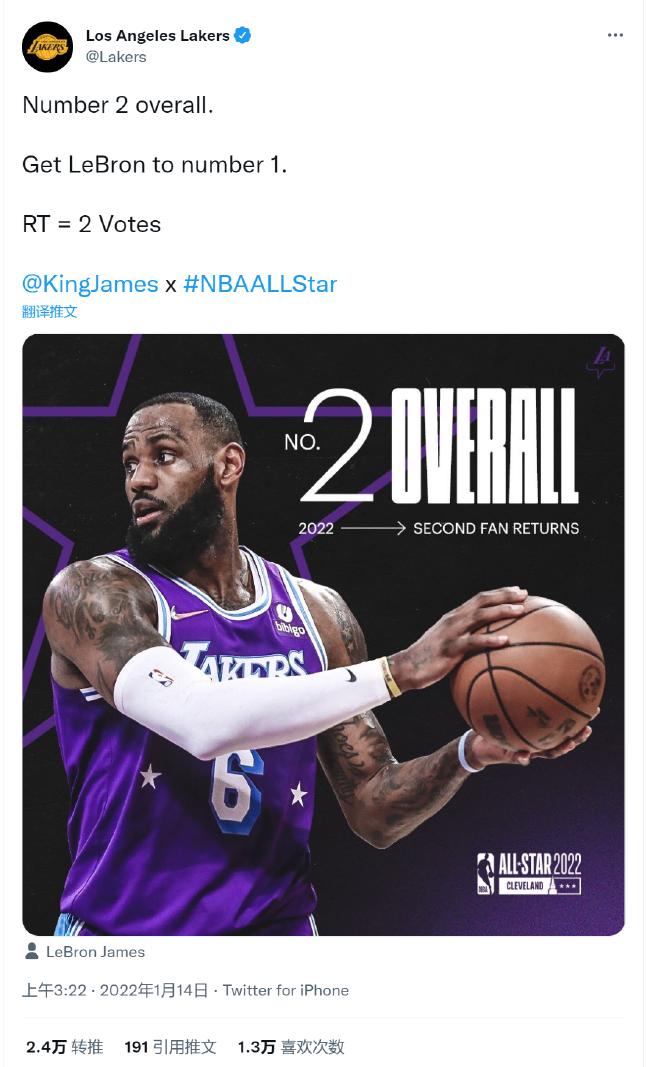Viewport: 650px width, 1067px height.
Task: View the 1.3万 喜欢次数 likes list
Action: tap(291, 1047)
